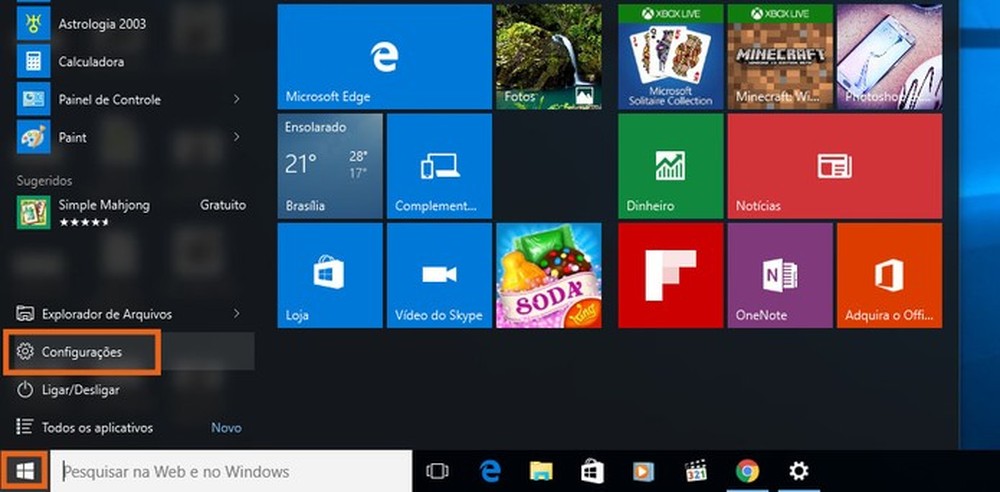Open the Photoshop tile
Image resolution: width=1000 pixels, height=492 pixels.
[x=889, y=56]
